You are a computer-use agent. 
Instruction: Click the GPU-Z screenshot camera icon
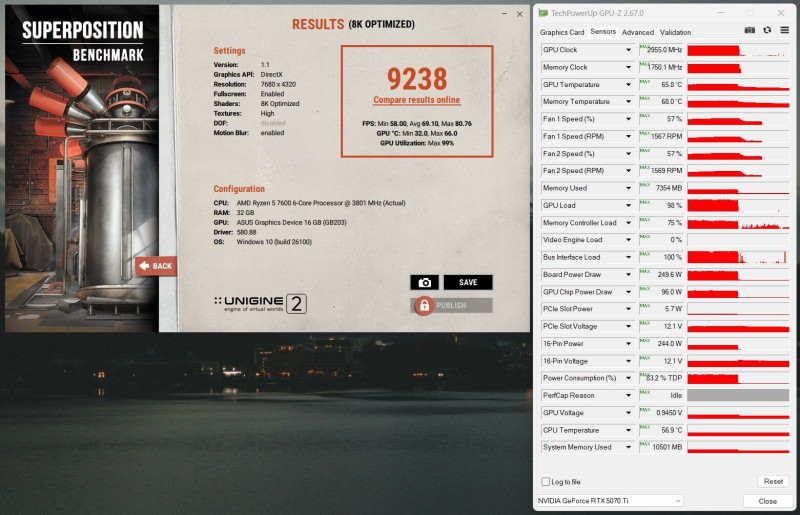pyautogui.click(x=749, y=31)
